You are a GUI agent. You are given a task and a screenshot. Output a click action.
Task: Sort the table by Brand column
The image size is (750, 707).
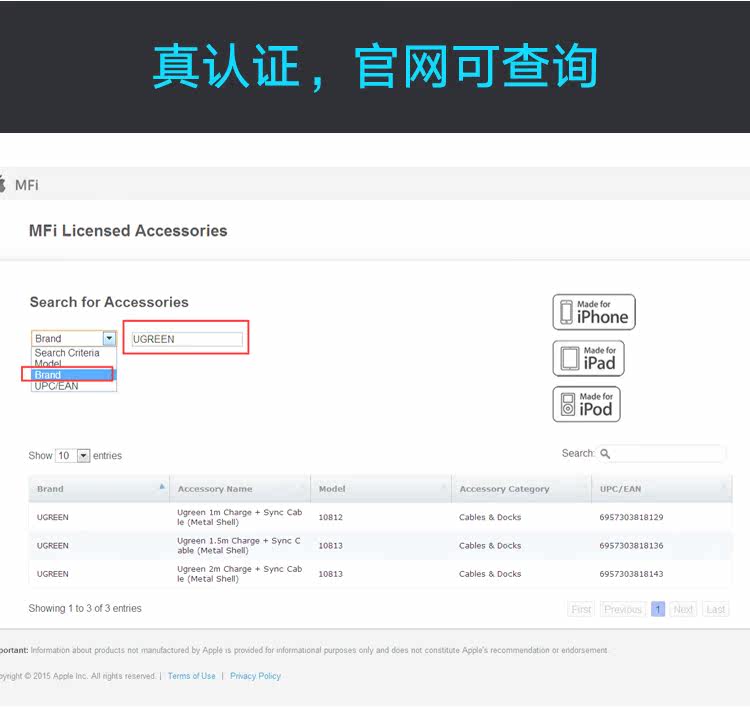(99, 489)
